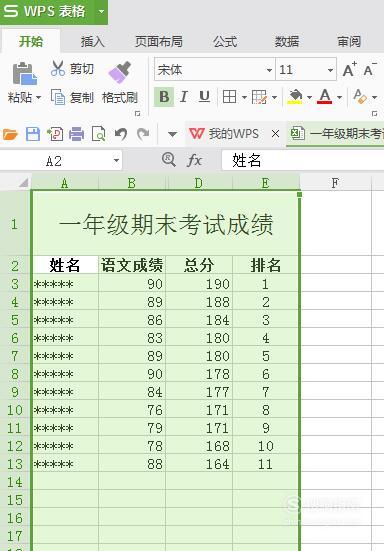Screen dimensions: 384x551
Task: Apply yellow fill color bucket
Action: pyautogui.click(x=295, y=97)
